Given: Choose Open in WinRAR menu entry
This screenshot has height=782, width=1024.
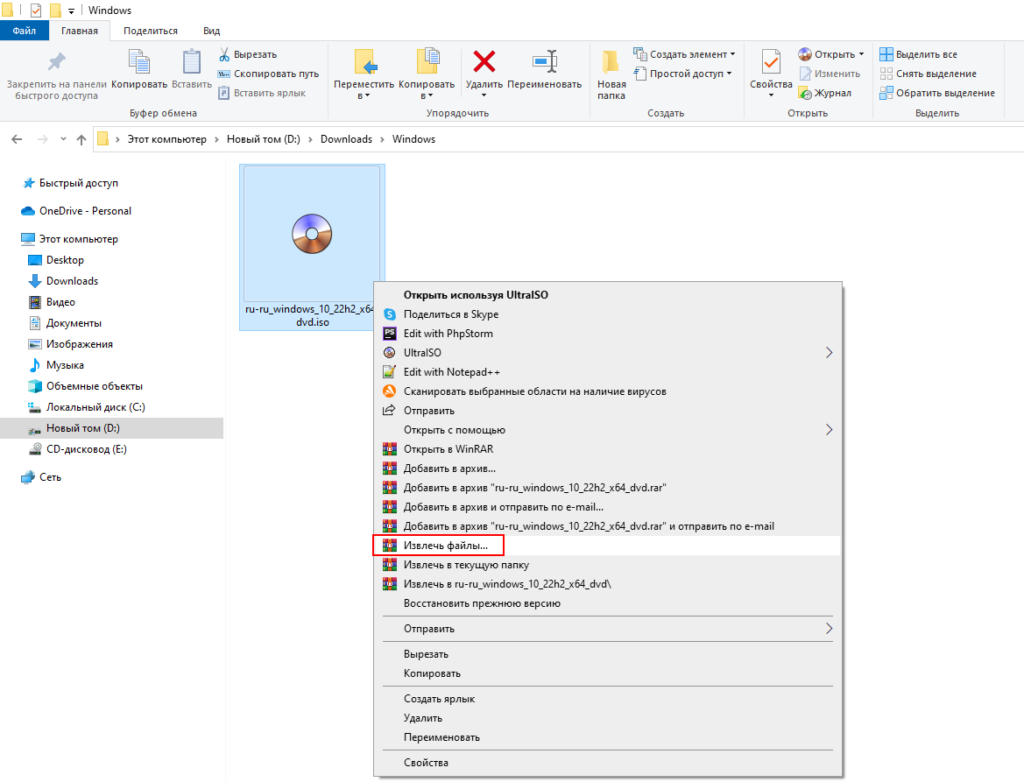Looking at the screenshot, I should [443, 449].
